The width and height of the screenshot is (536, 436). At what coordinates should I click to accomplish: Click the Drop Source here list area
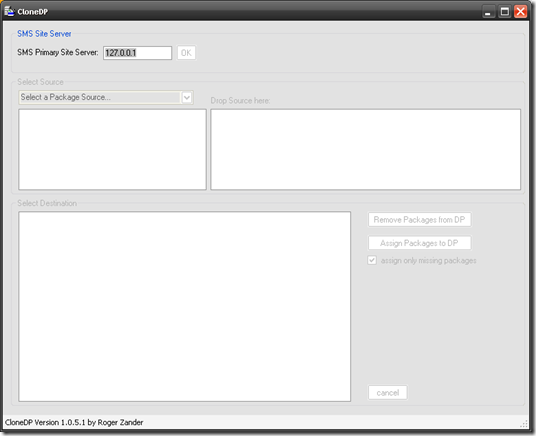365,149
